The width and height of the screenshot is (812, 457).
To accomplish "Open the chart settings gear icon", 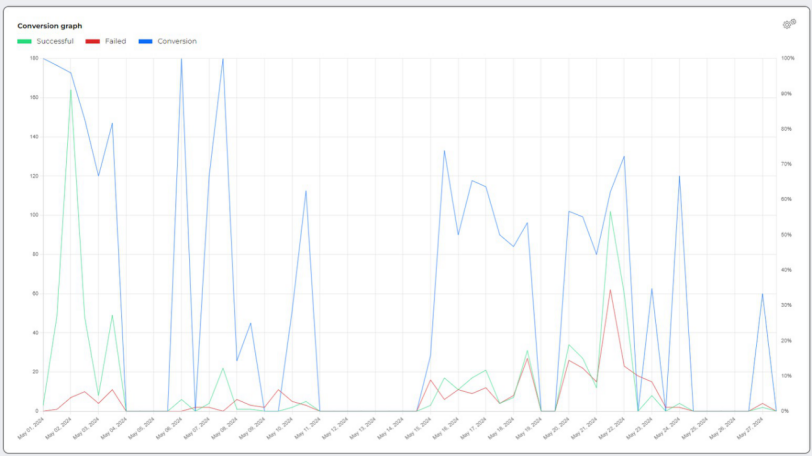I will 789,24.
